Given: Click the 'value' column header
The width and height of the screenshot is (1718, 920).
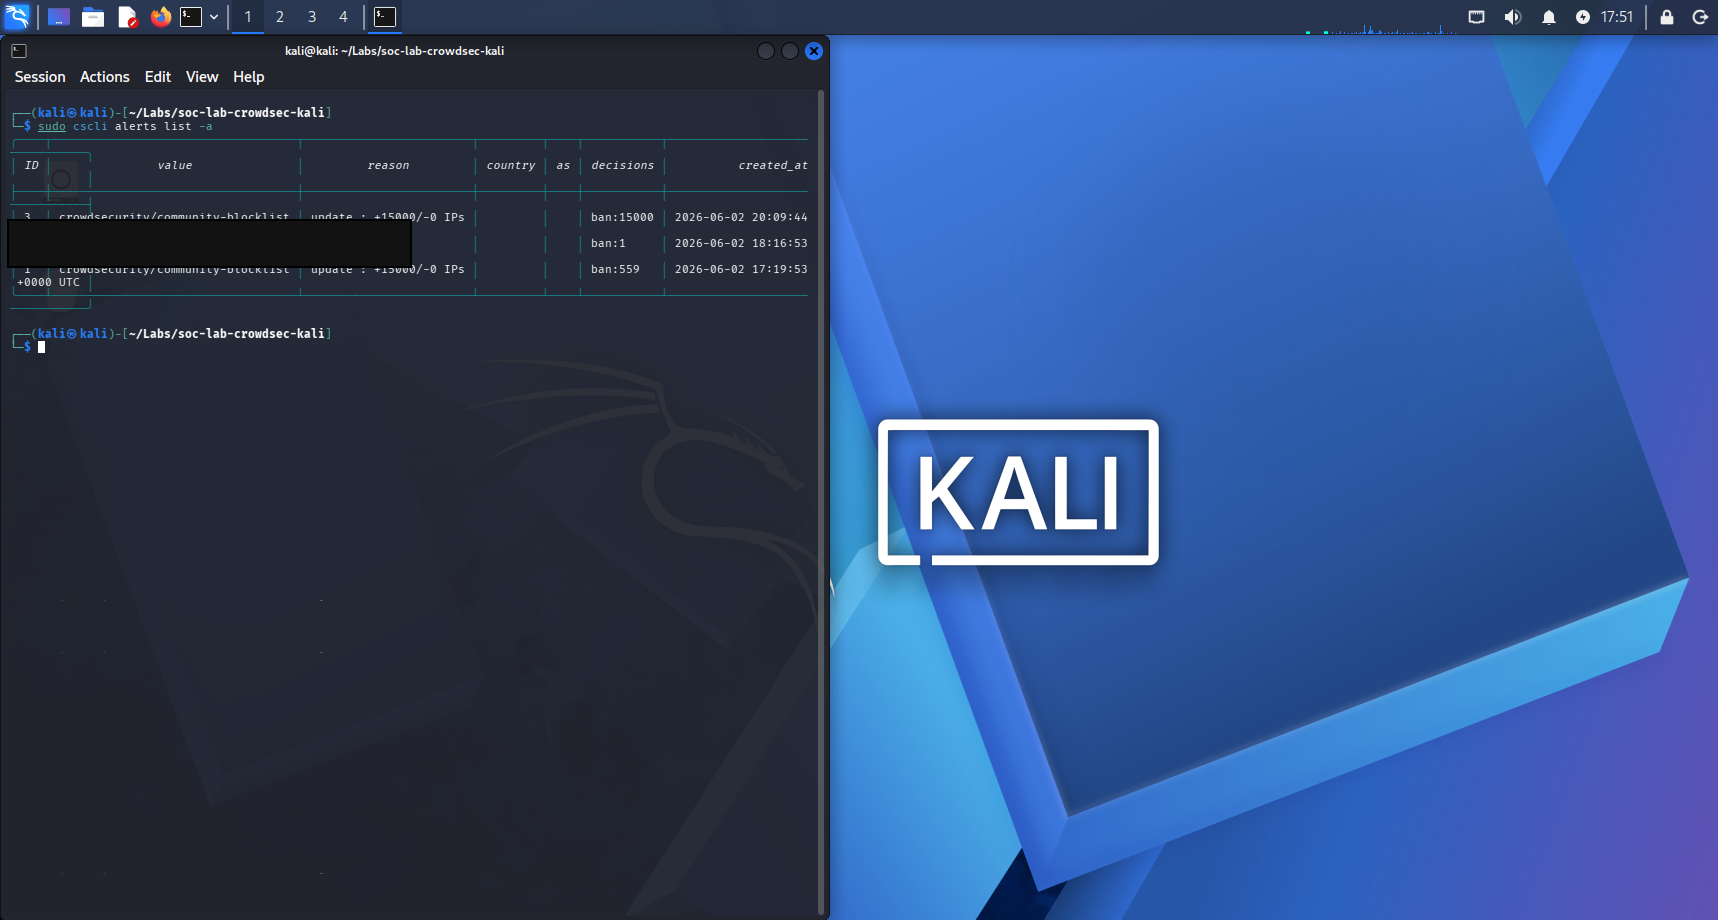Looking at the screenshot, I should 175,166.
